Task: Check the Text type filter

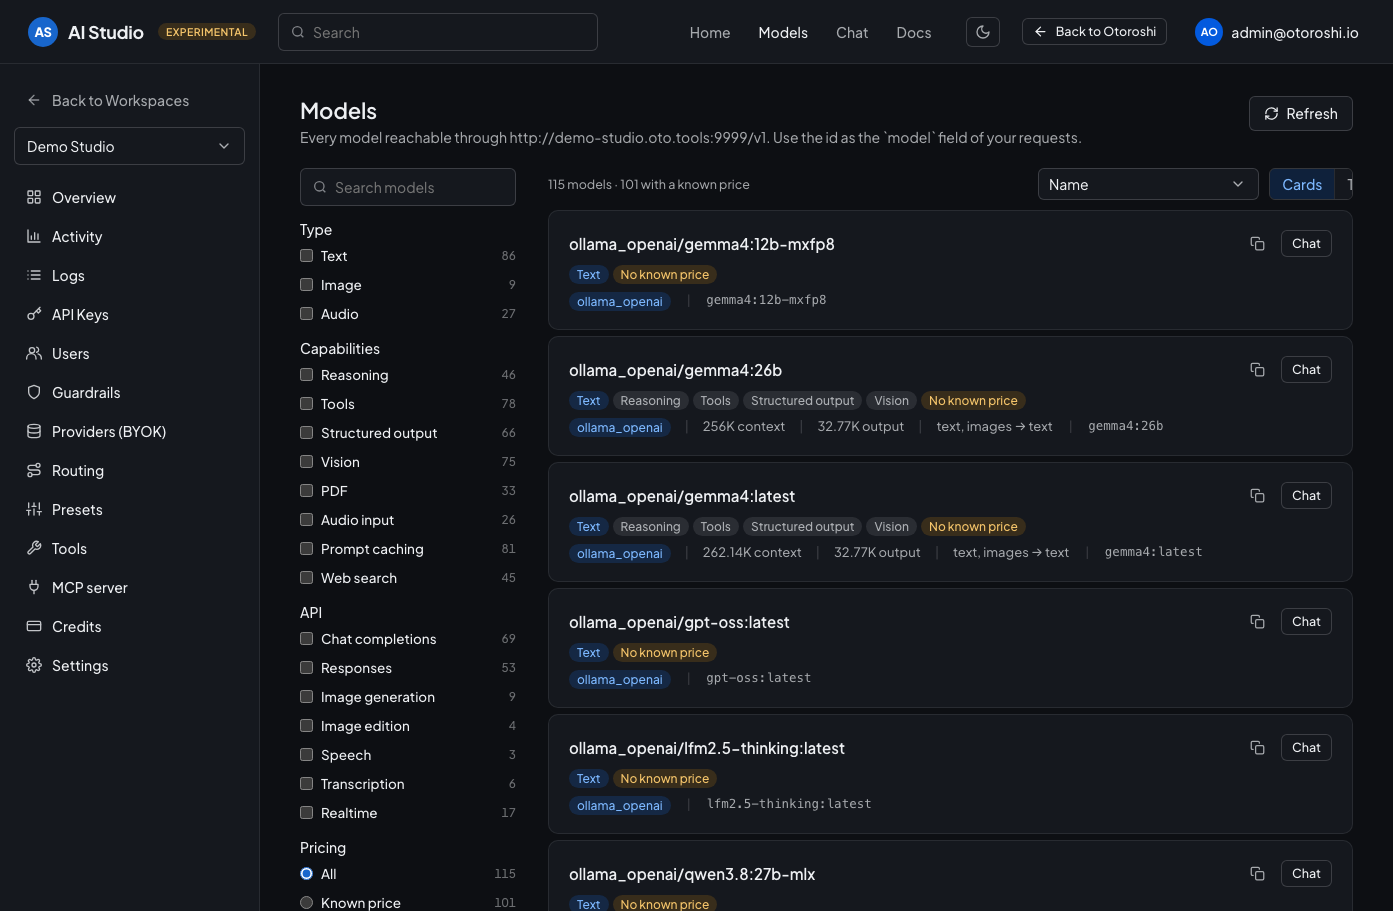Action: click(307, 255)
